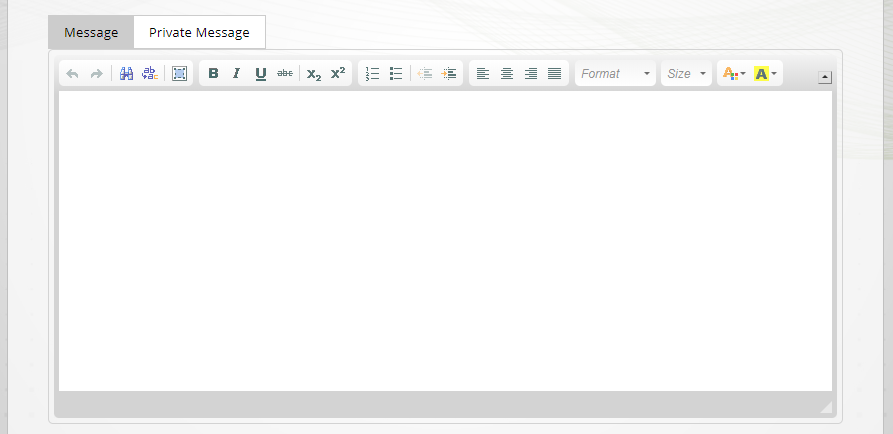Insert a numbered list
The width and height of the screenshot is (893, 434).
[x=372, y=74]
